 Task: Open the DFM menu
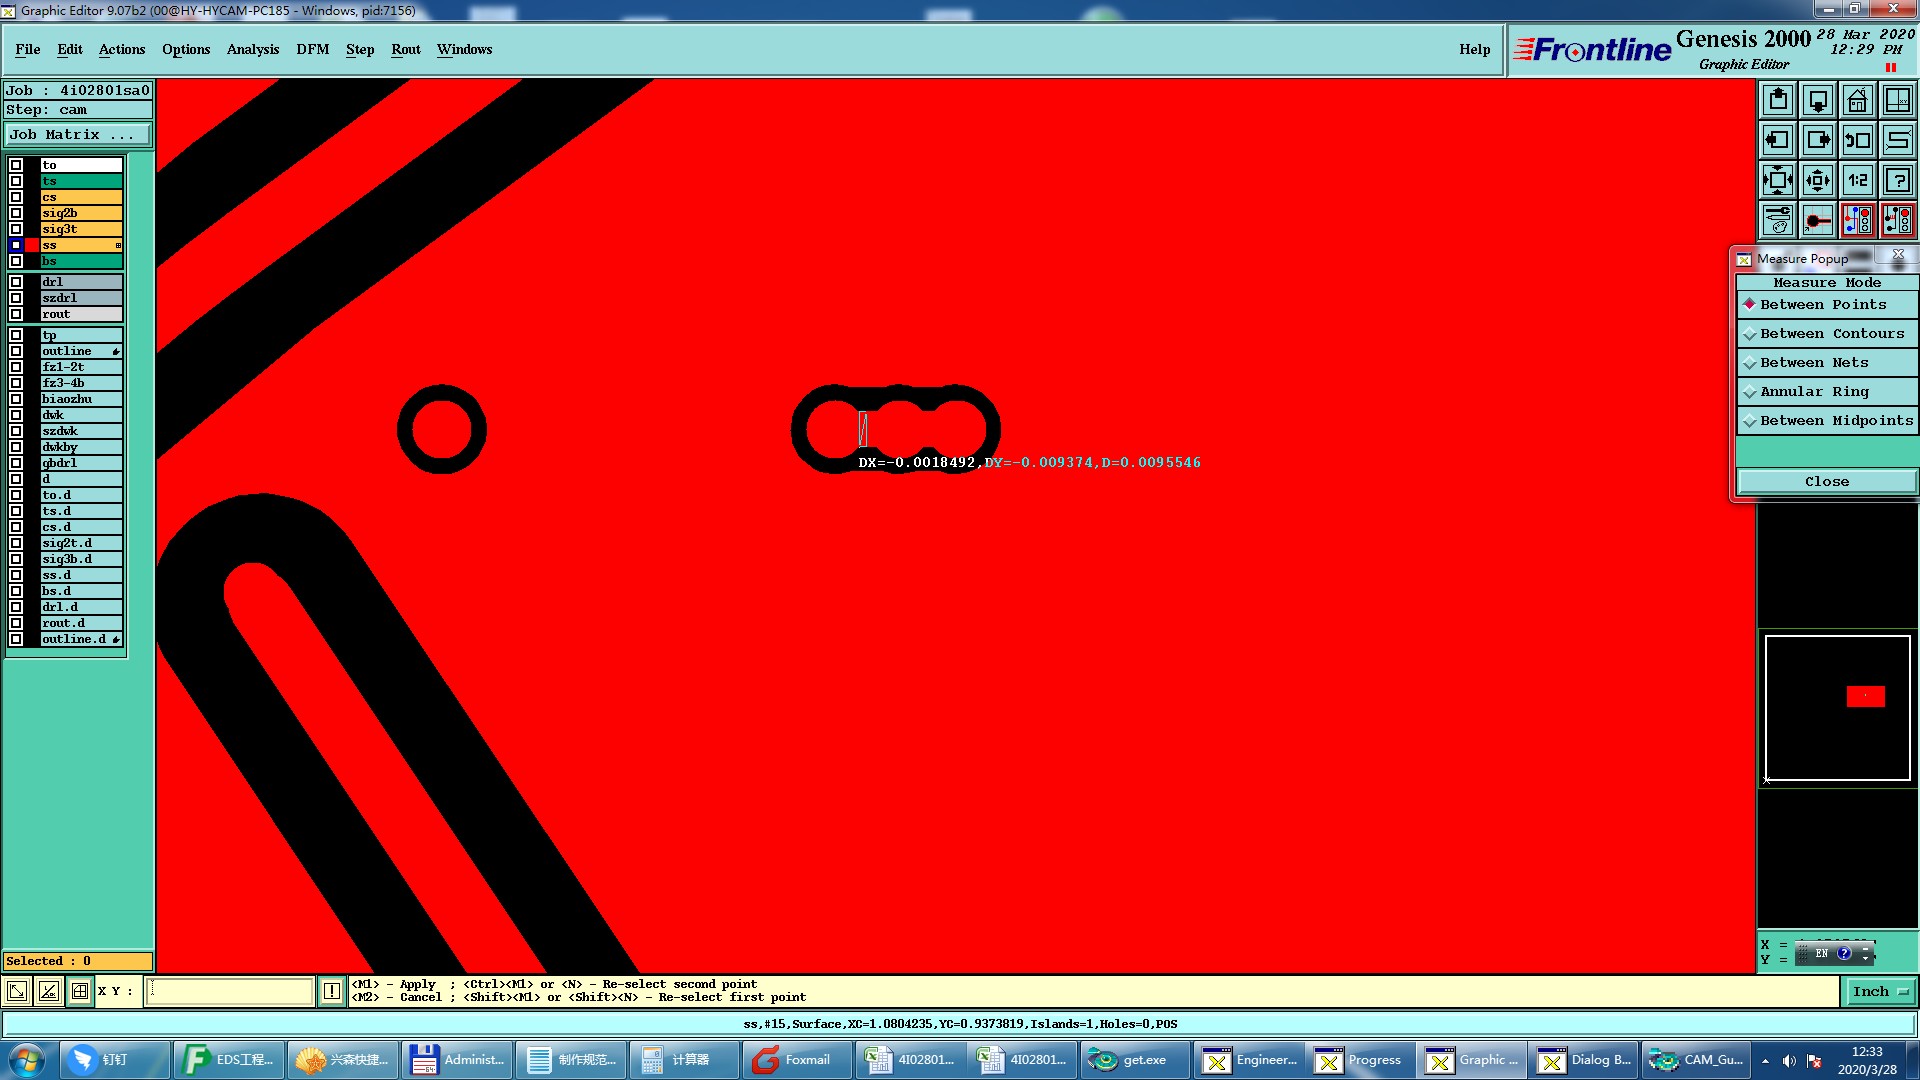tap(312, 49)
